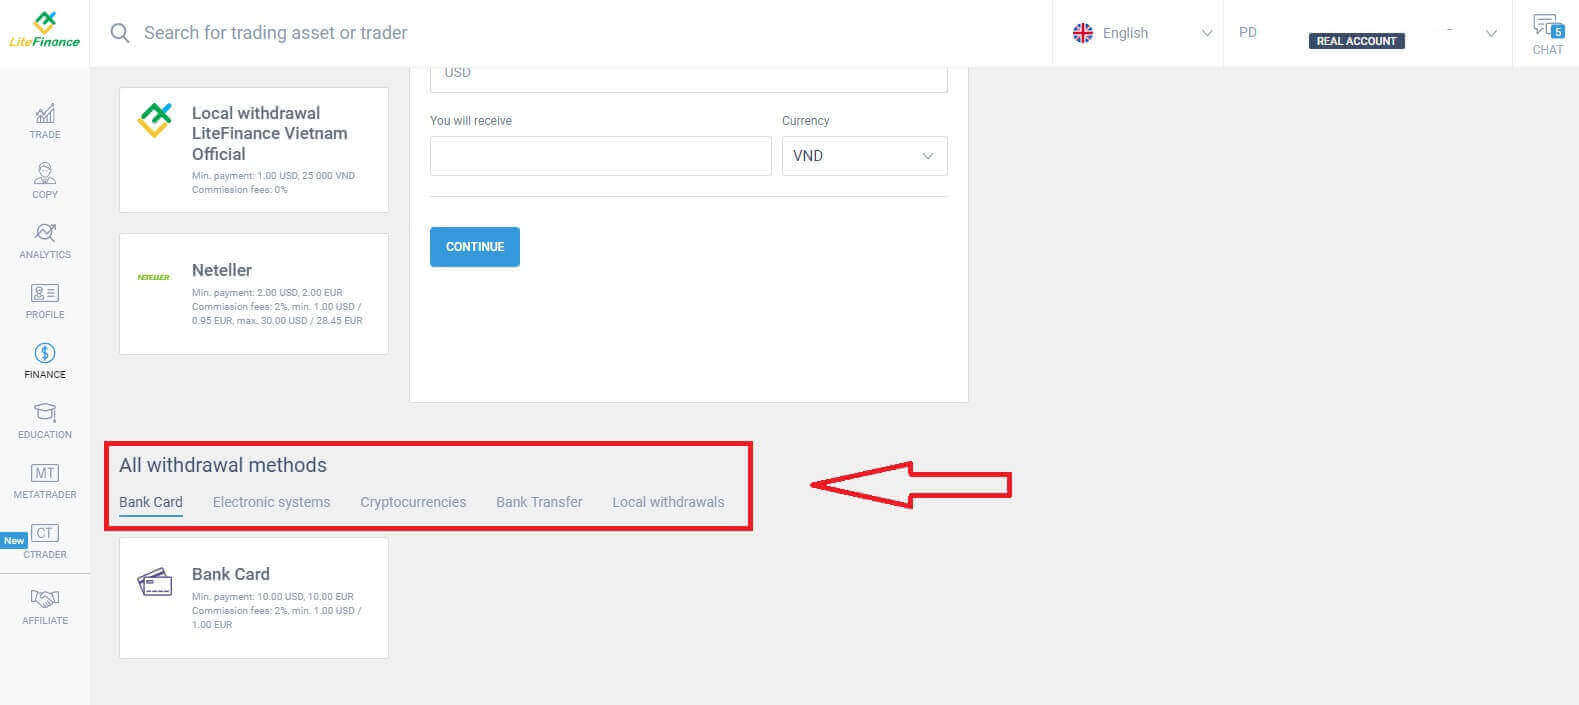
Task: Open the Chat messages icon
Action: 1546,27
